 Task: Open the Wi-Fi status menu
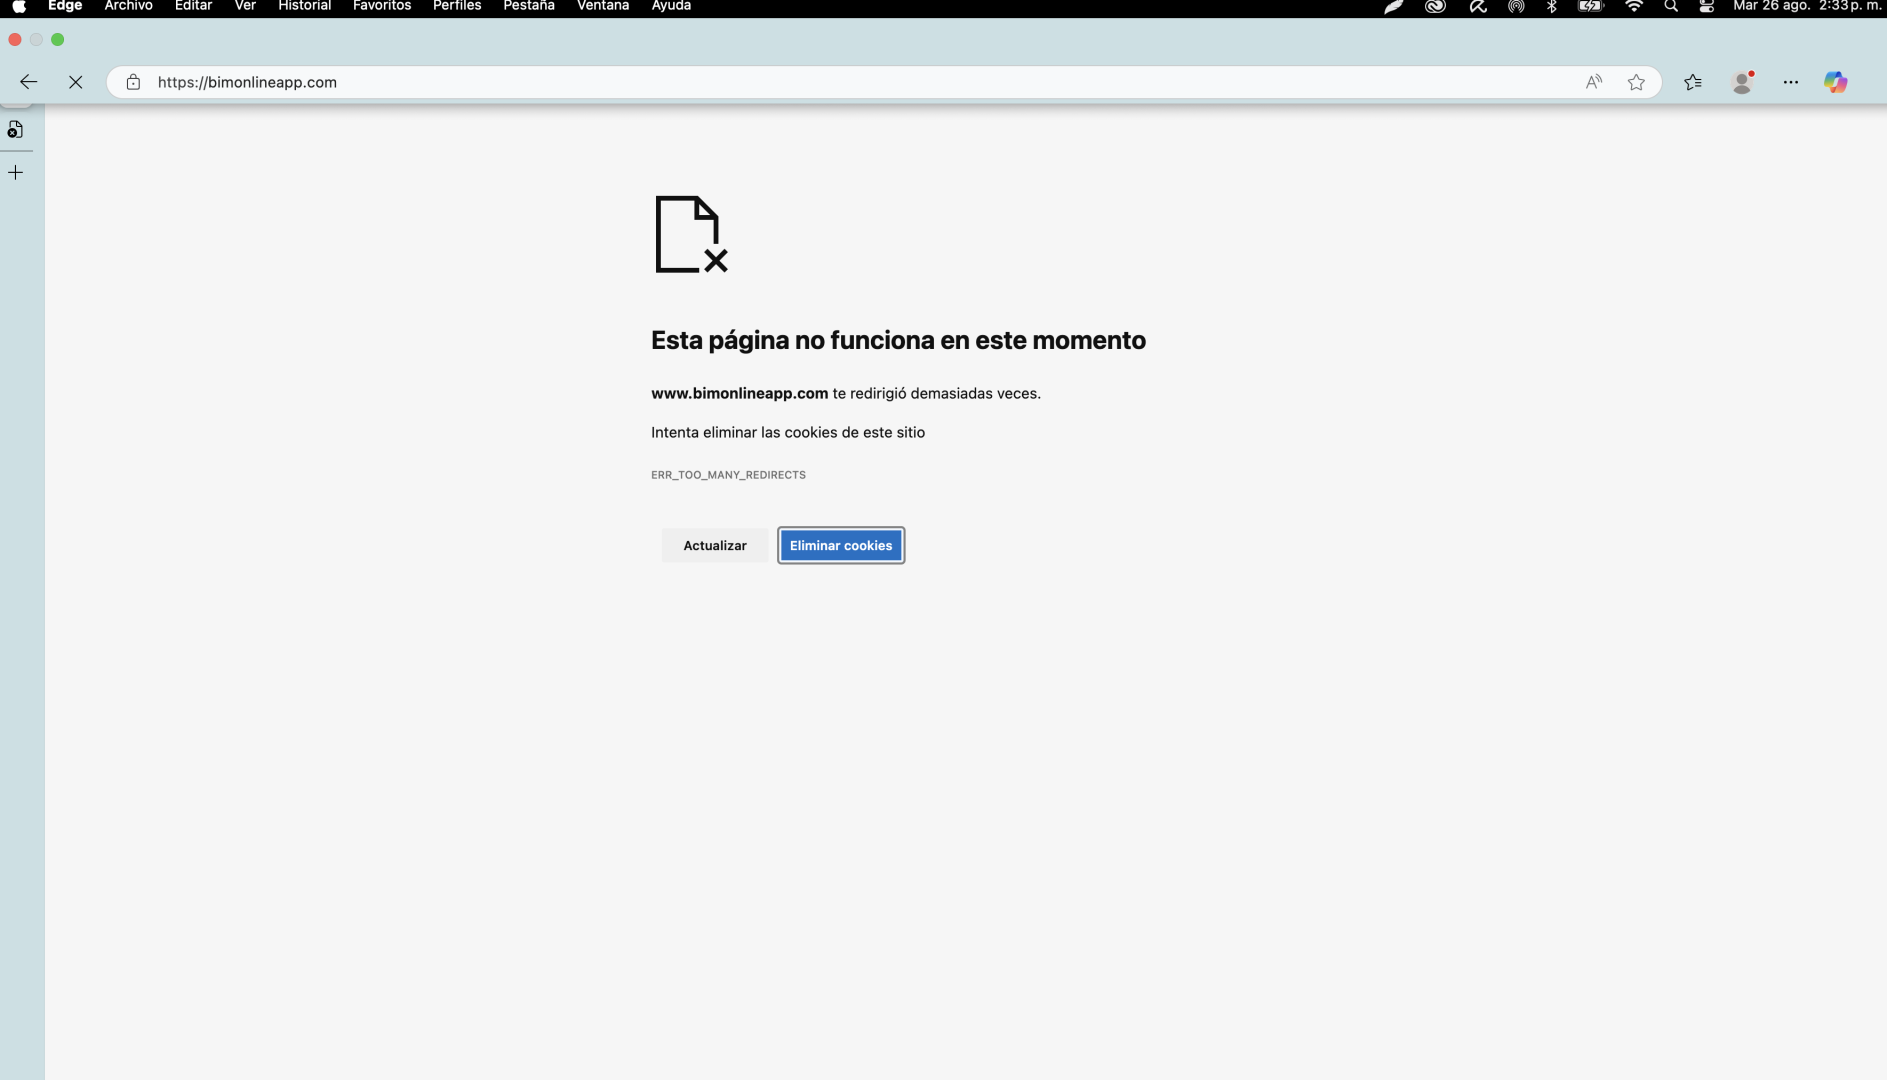(x=1633, y=6)
